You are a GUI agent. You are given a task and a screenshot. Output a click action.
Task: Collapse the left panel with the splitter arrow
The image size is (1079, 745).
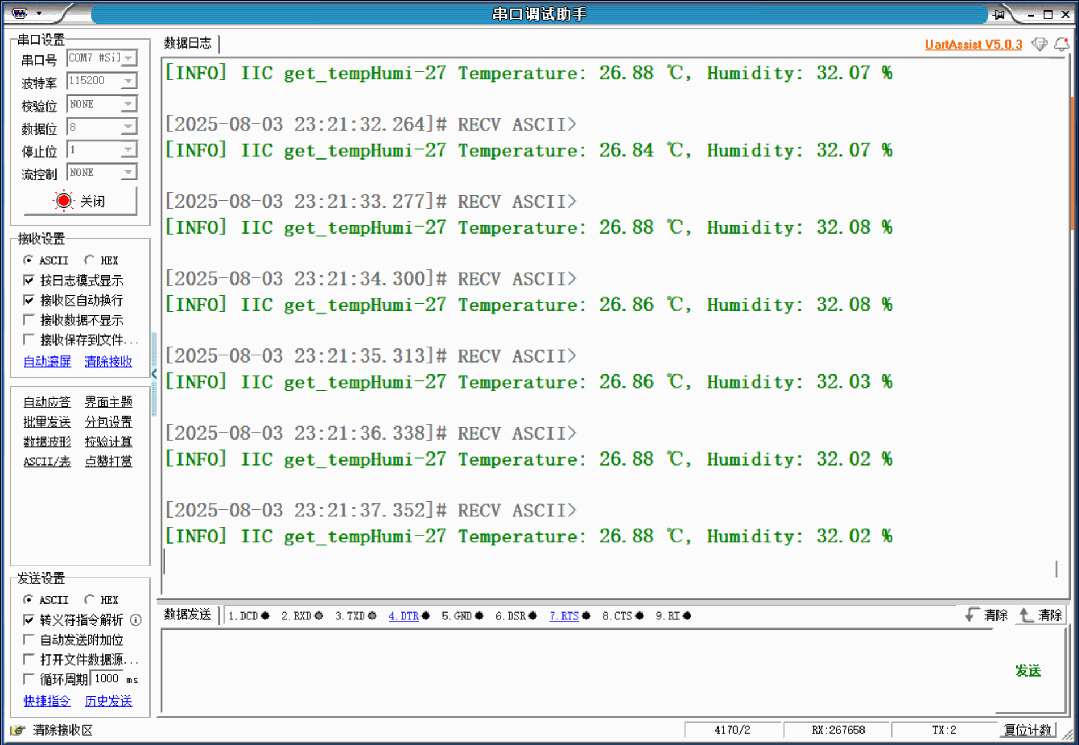154,374
